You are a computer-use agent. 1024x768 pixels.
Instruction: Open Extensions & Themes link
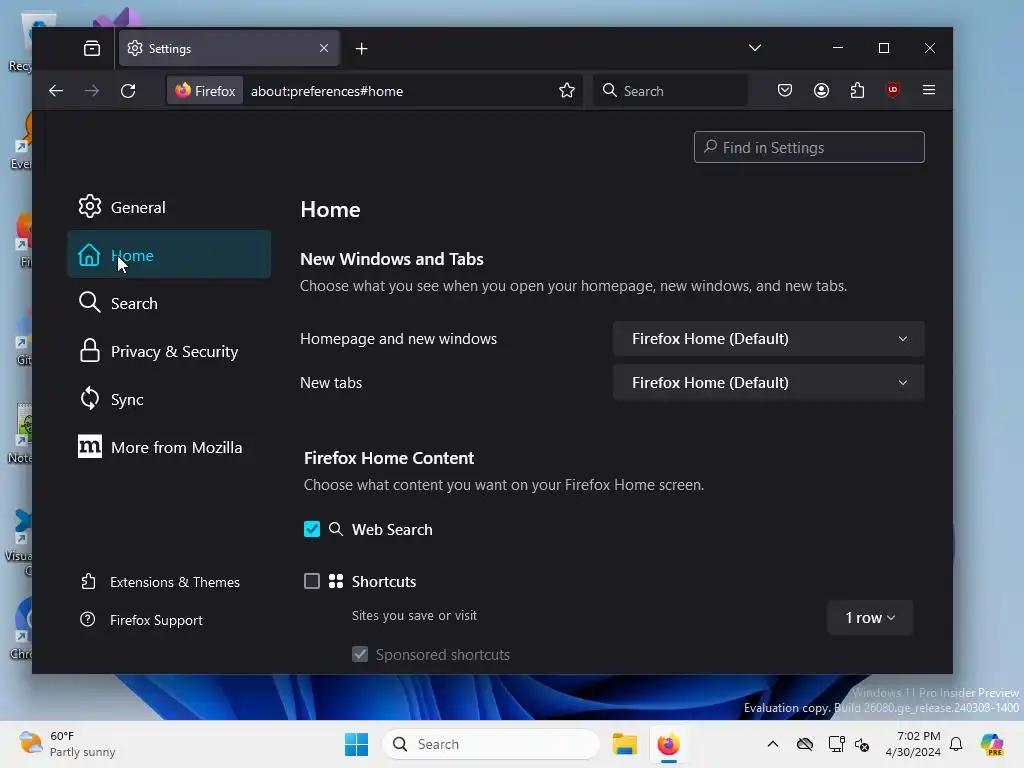[x=160, y=582]
